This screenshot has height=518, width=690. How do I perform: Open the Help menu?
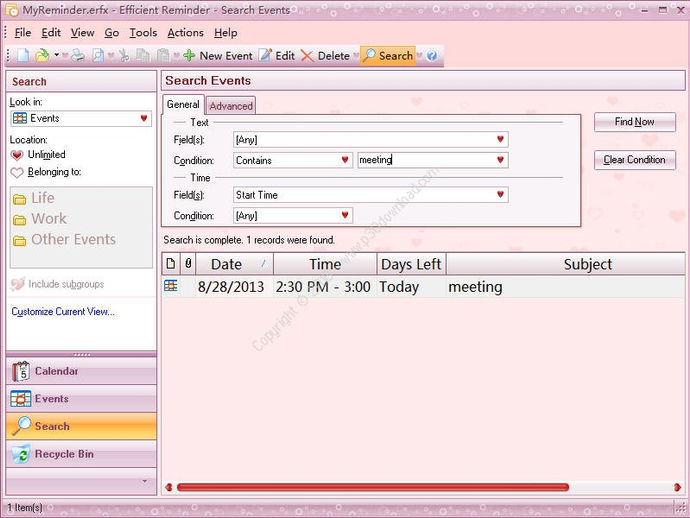[x=226, y=33]
